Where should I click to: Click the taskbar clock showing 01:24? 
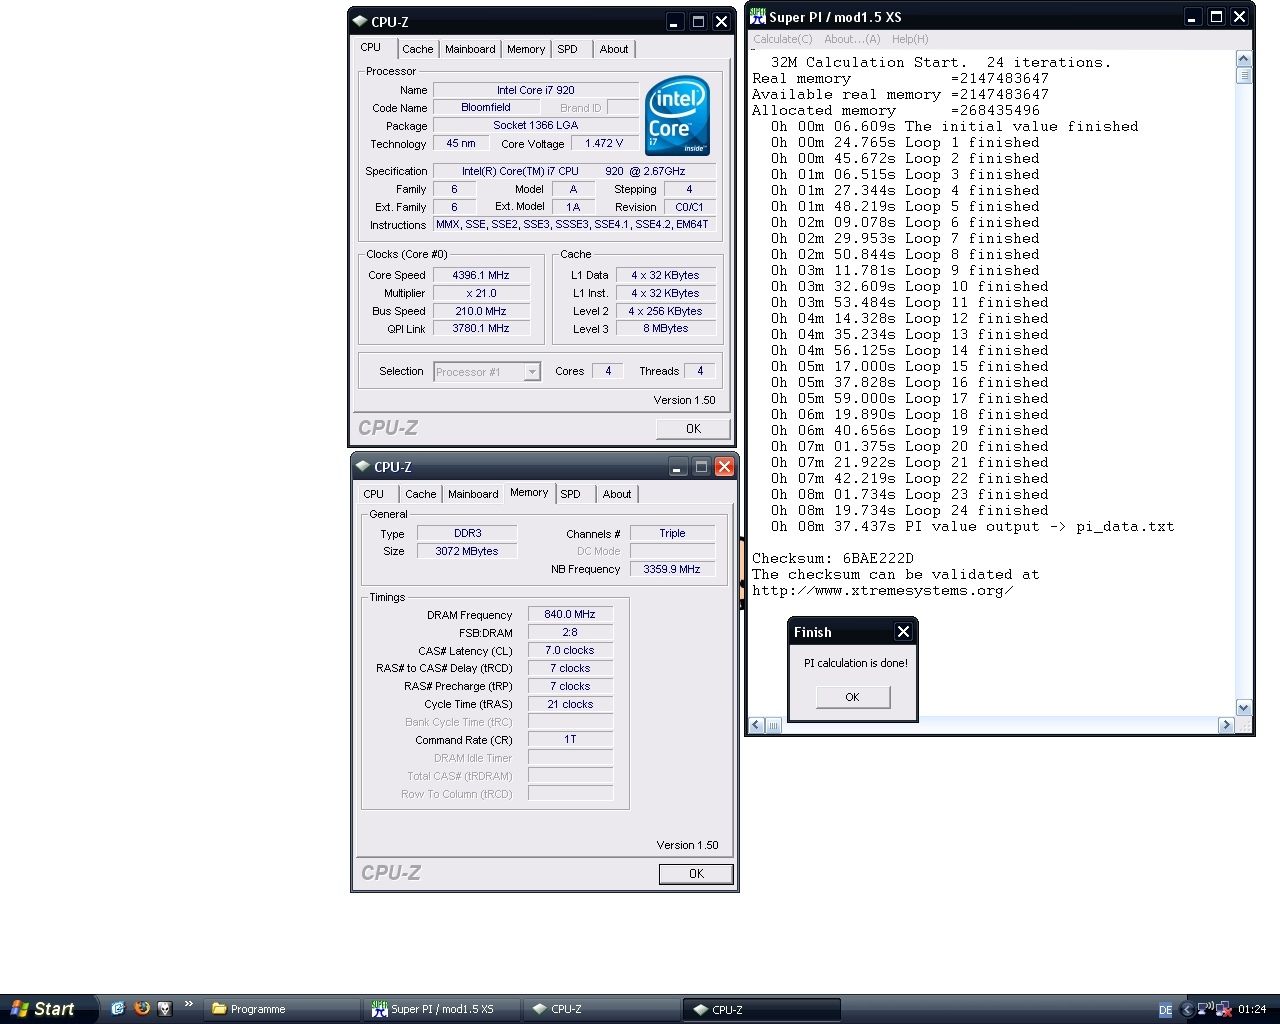pyautogui.click(x=1252, y=1010)
